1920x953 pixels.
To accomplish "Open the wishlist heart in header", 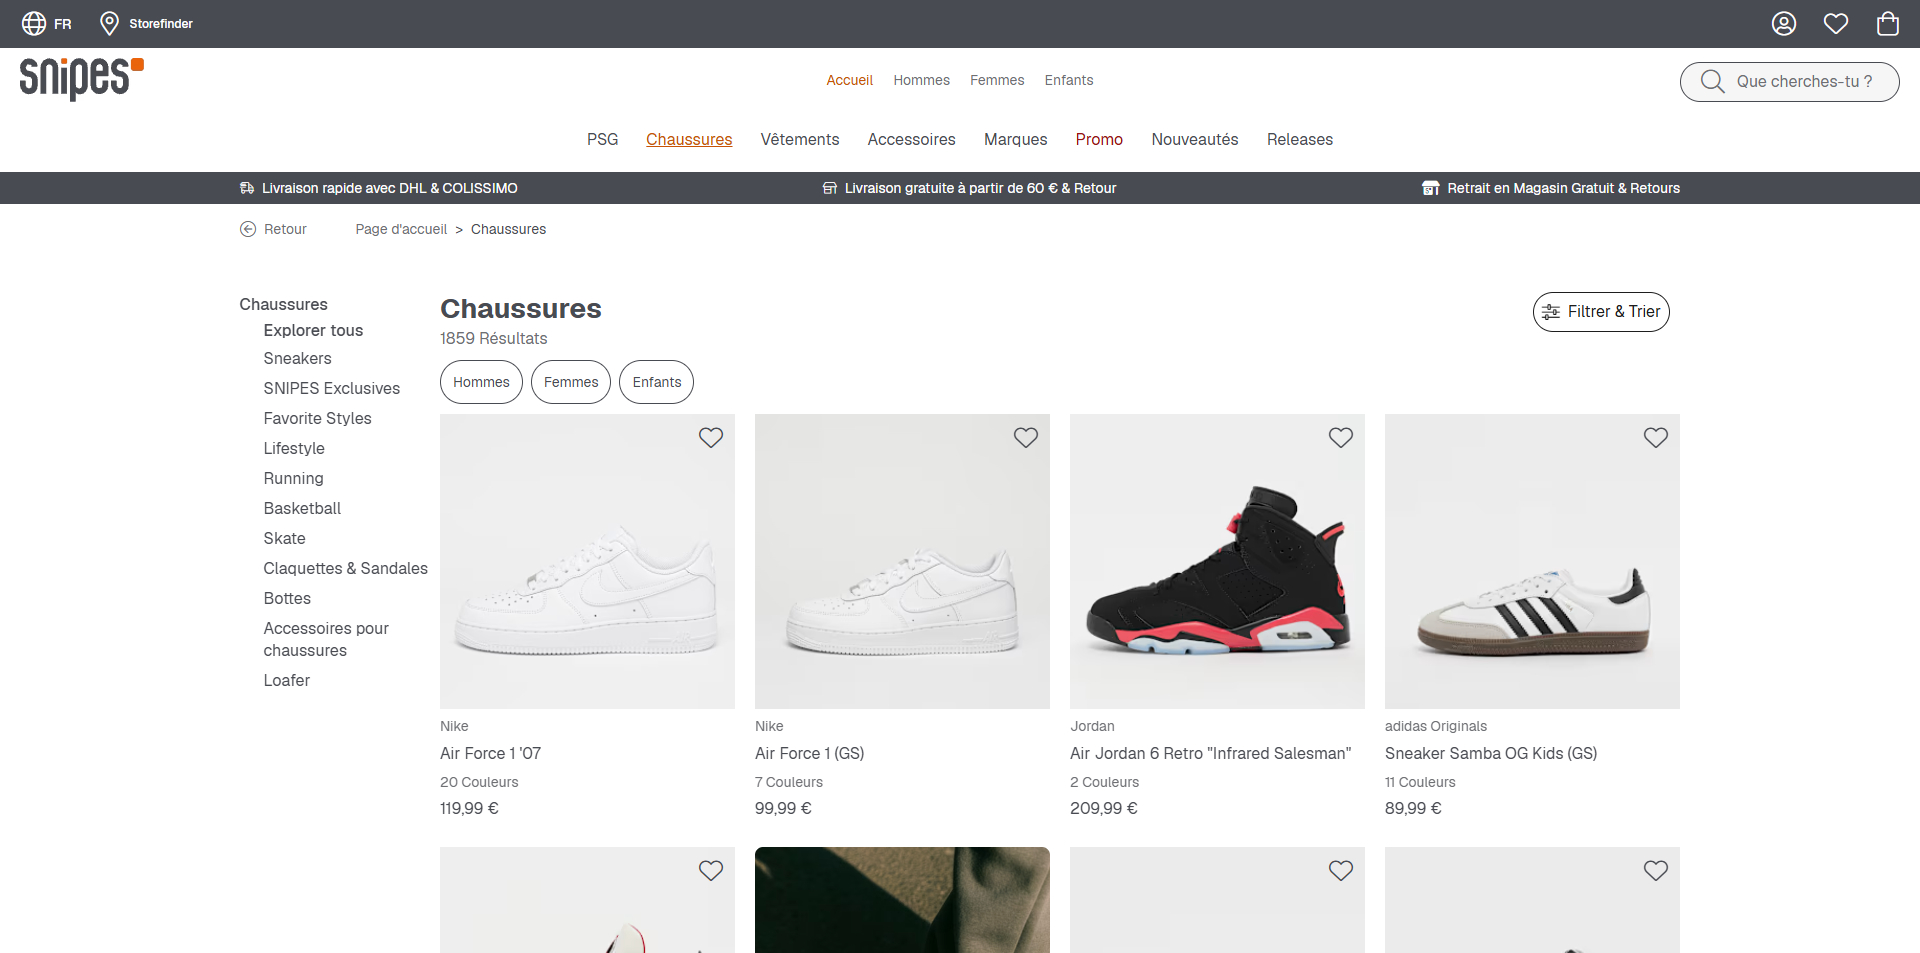I will [1836, 23].
